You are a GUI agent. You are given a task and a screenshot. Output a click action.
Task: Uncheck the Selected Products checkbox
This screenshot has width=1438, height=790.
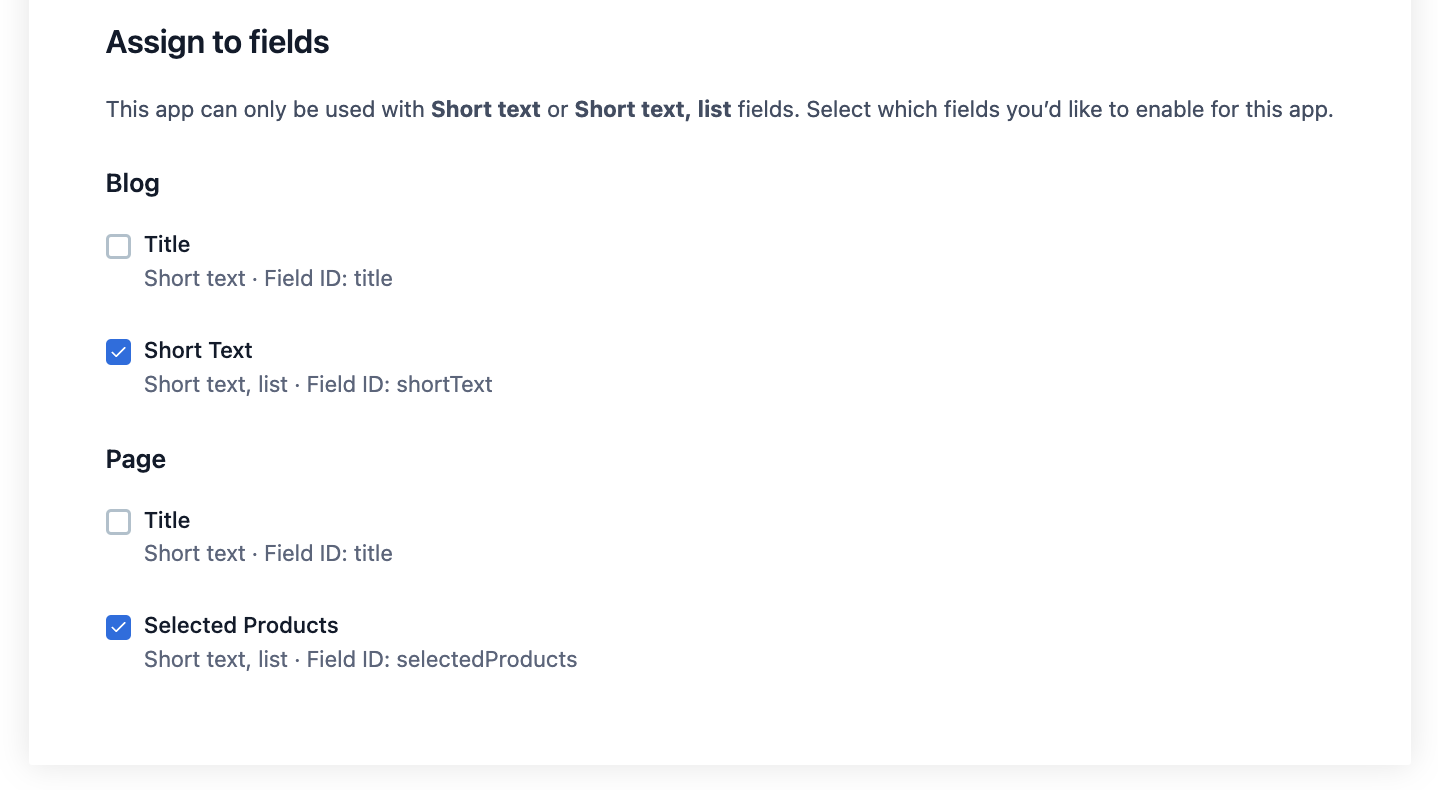click(x=118, y=627)
